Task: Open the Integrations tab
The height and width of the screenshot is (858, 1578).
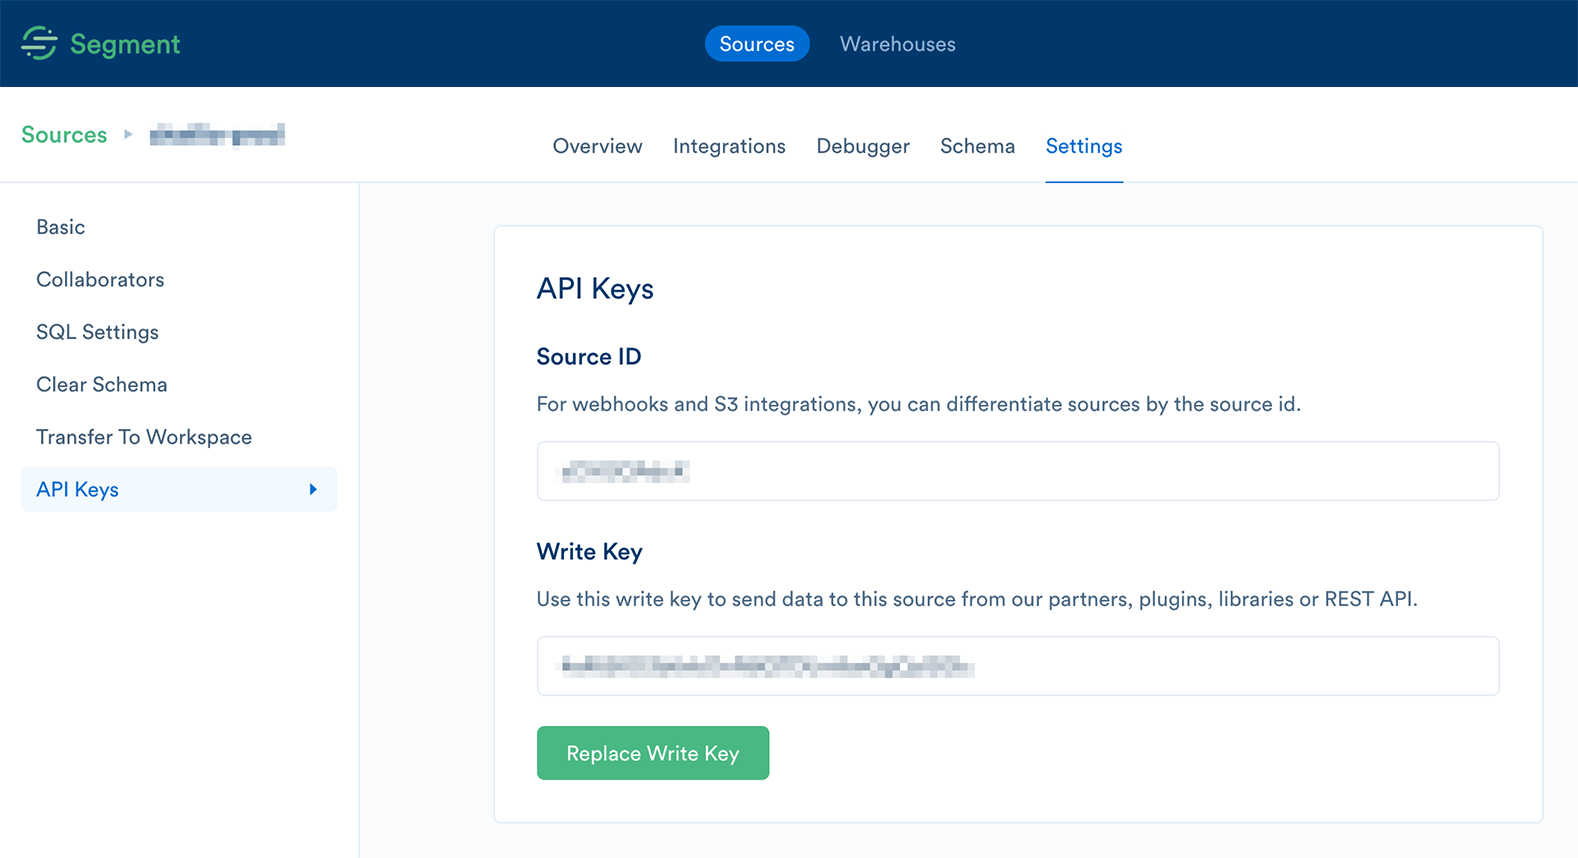Action: [x=729, y=146]
